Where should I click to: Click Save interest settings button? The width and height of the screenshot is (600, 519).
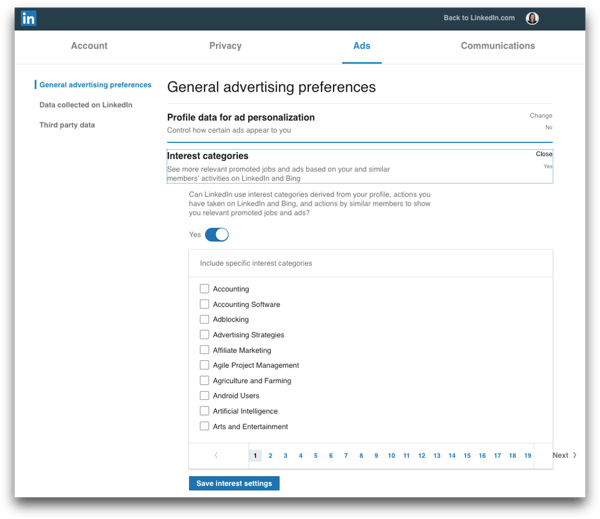click(x=234, y=483)
